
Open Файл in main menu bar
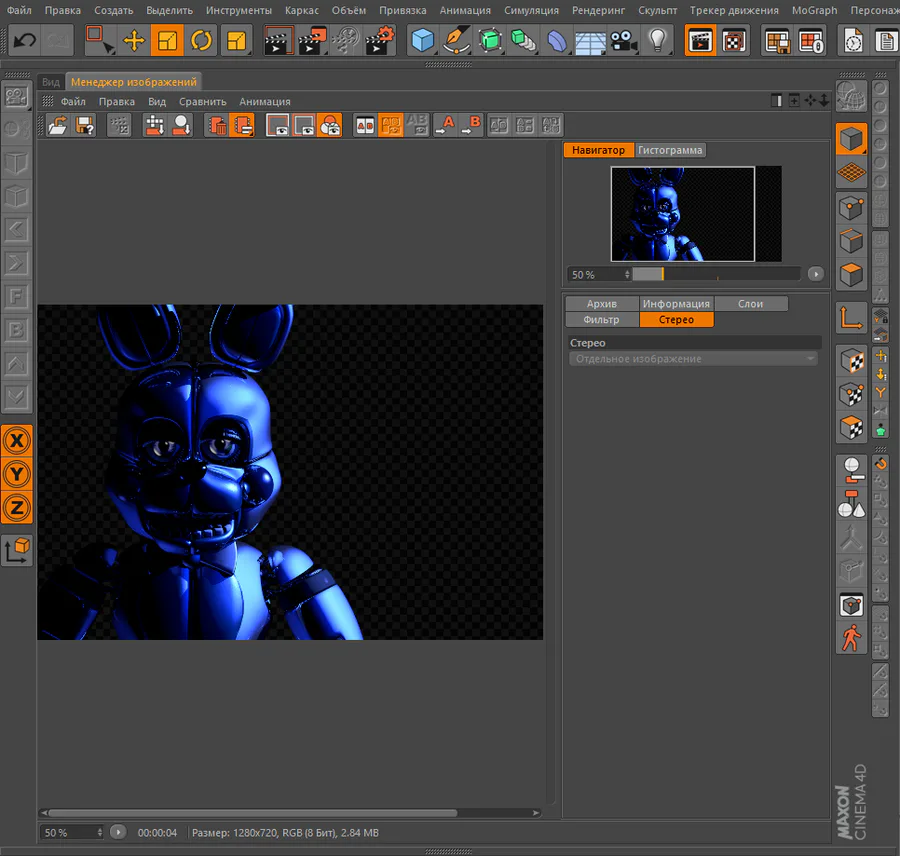pos(19,10)
